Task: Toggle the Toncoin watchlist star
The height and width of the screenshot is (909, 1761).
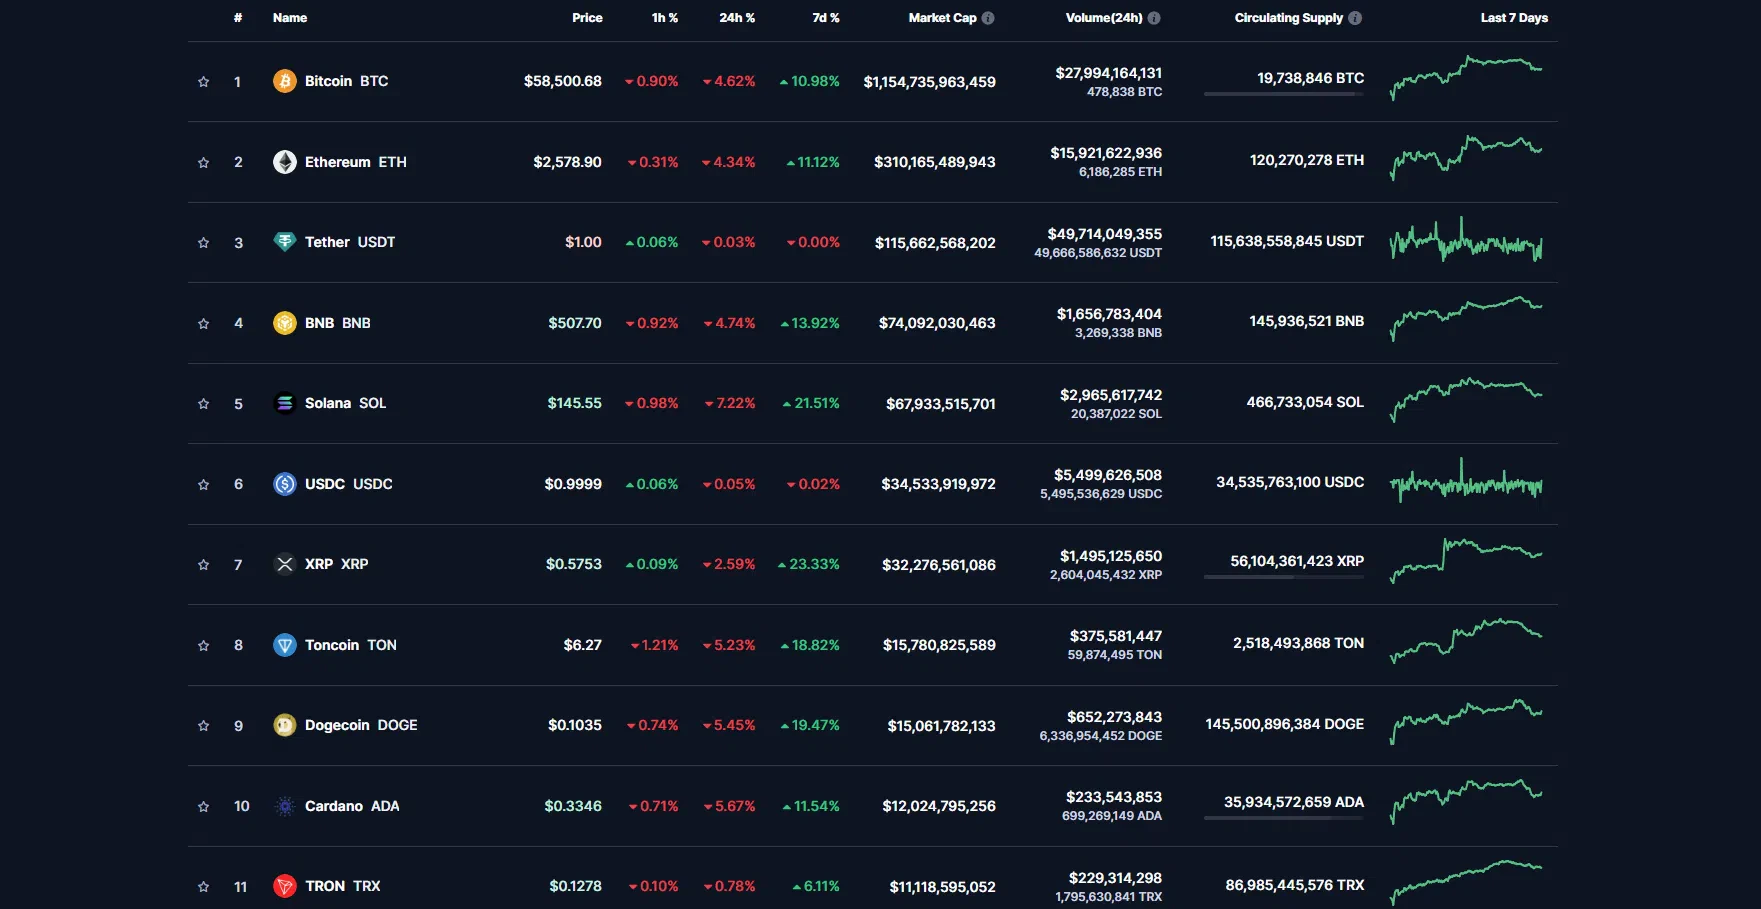Action: pos(204,645)
